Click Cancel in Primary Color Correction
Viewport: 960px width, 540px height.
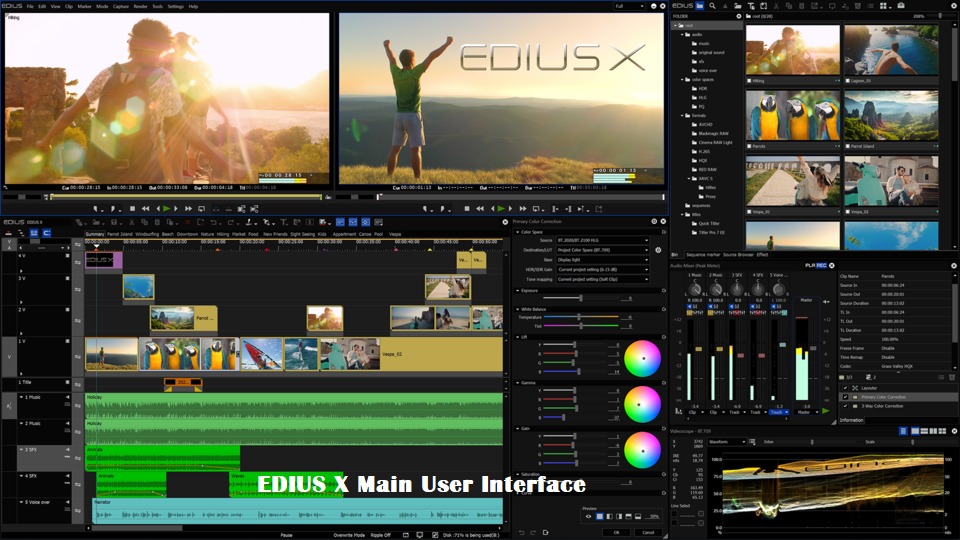[x=648, y=532]
